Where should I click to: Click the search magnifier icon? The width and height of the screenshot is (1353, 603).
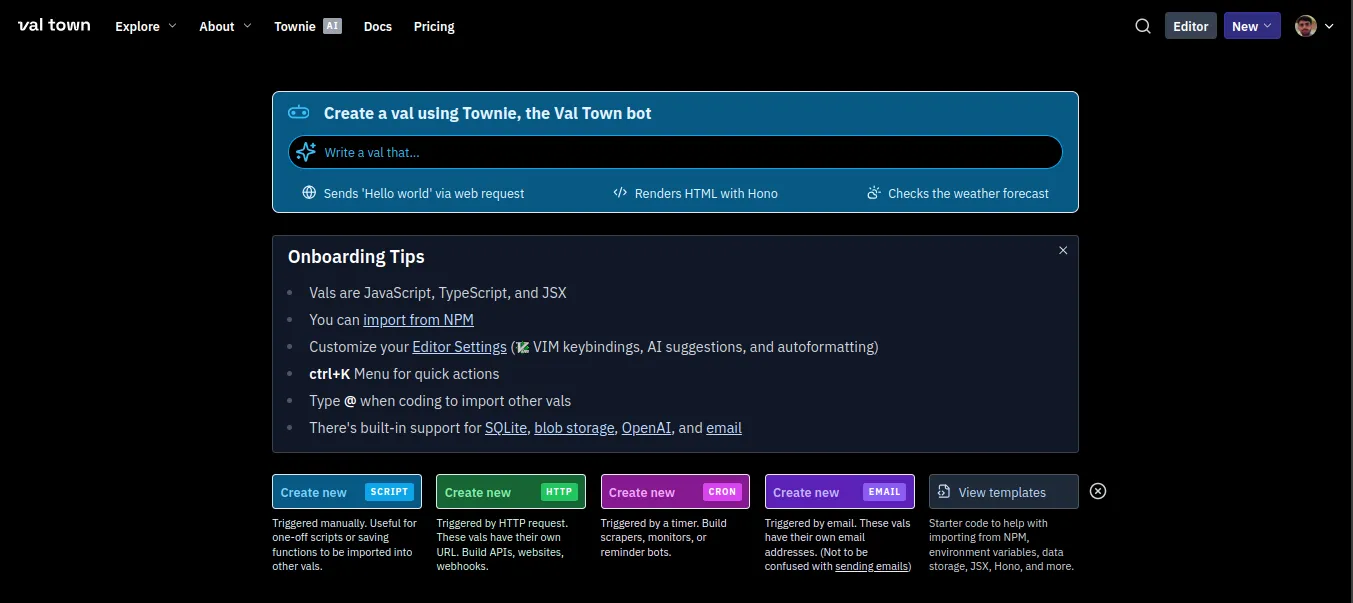pos(1143,26)
